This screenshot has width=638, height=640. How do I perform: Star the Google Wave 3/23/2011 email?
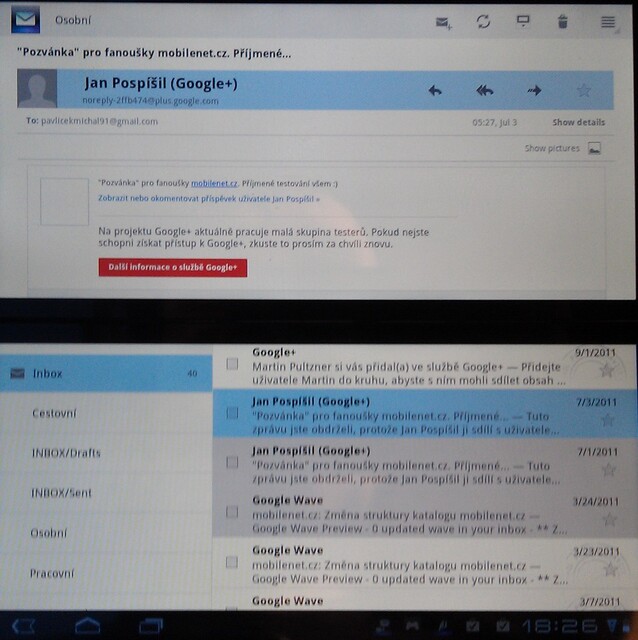click(x=610, y=569)
